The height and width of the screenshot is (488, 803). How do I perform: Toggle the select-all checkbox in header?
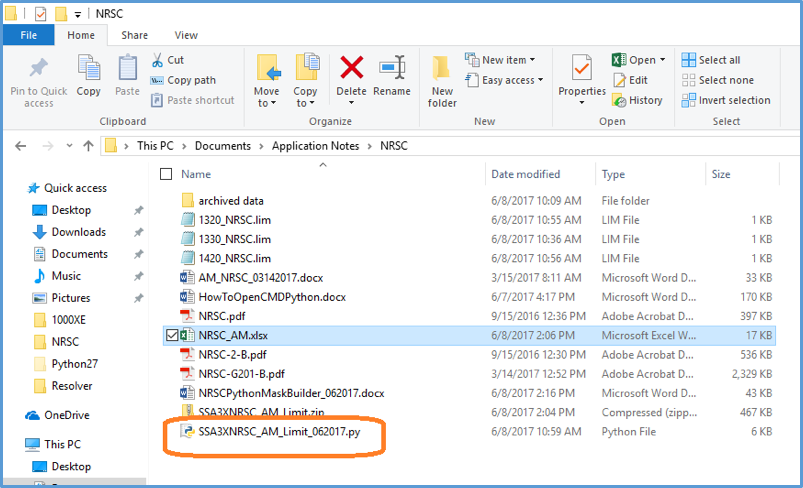[x=166, y=174]
